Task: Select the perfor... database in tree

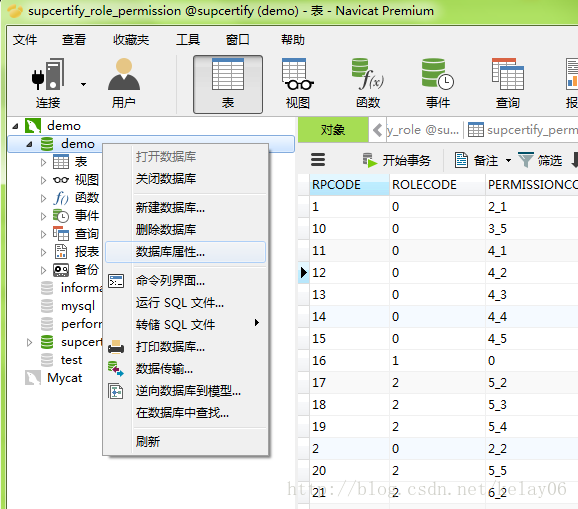Action: (x=81, y=324)
